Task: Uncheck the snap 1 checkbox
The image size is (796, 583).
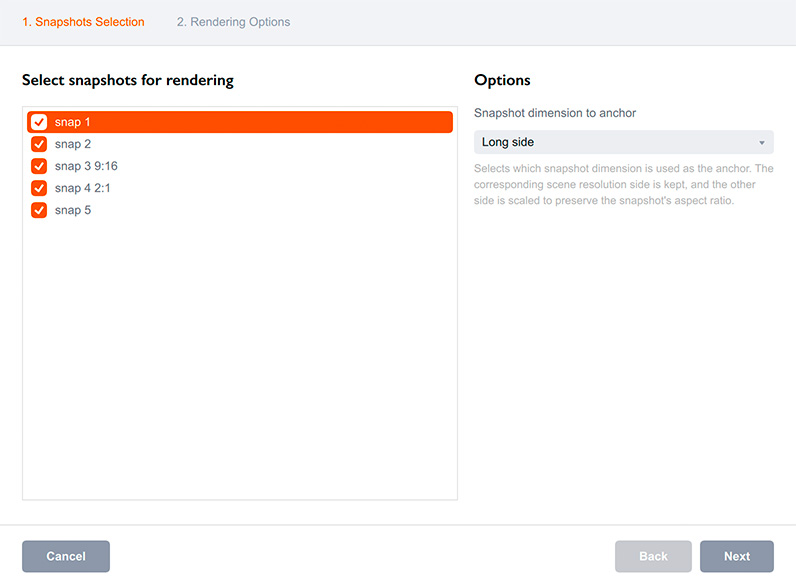Action: (x=39, y=122)
